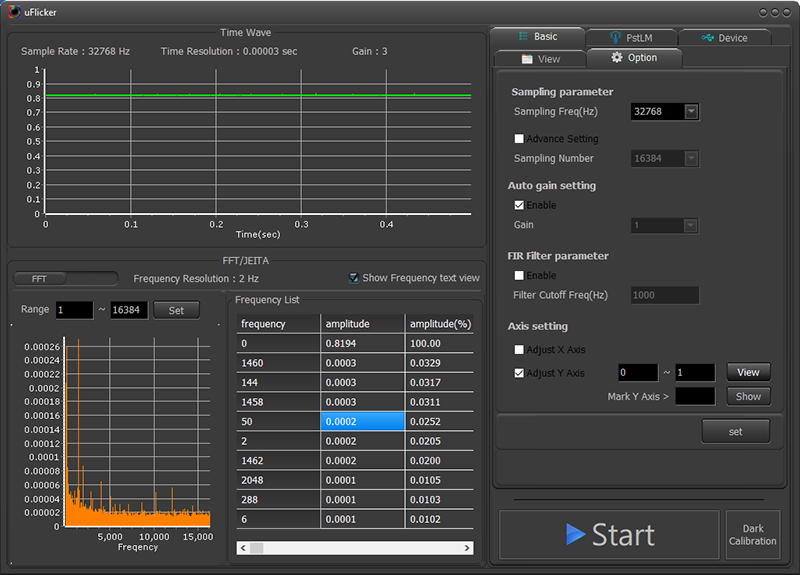Click the USB icon on Device tab
Viewport: 800px width, 575px height.
click(x=708, y=38)
